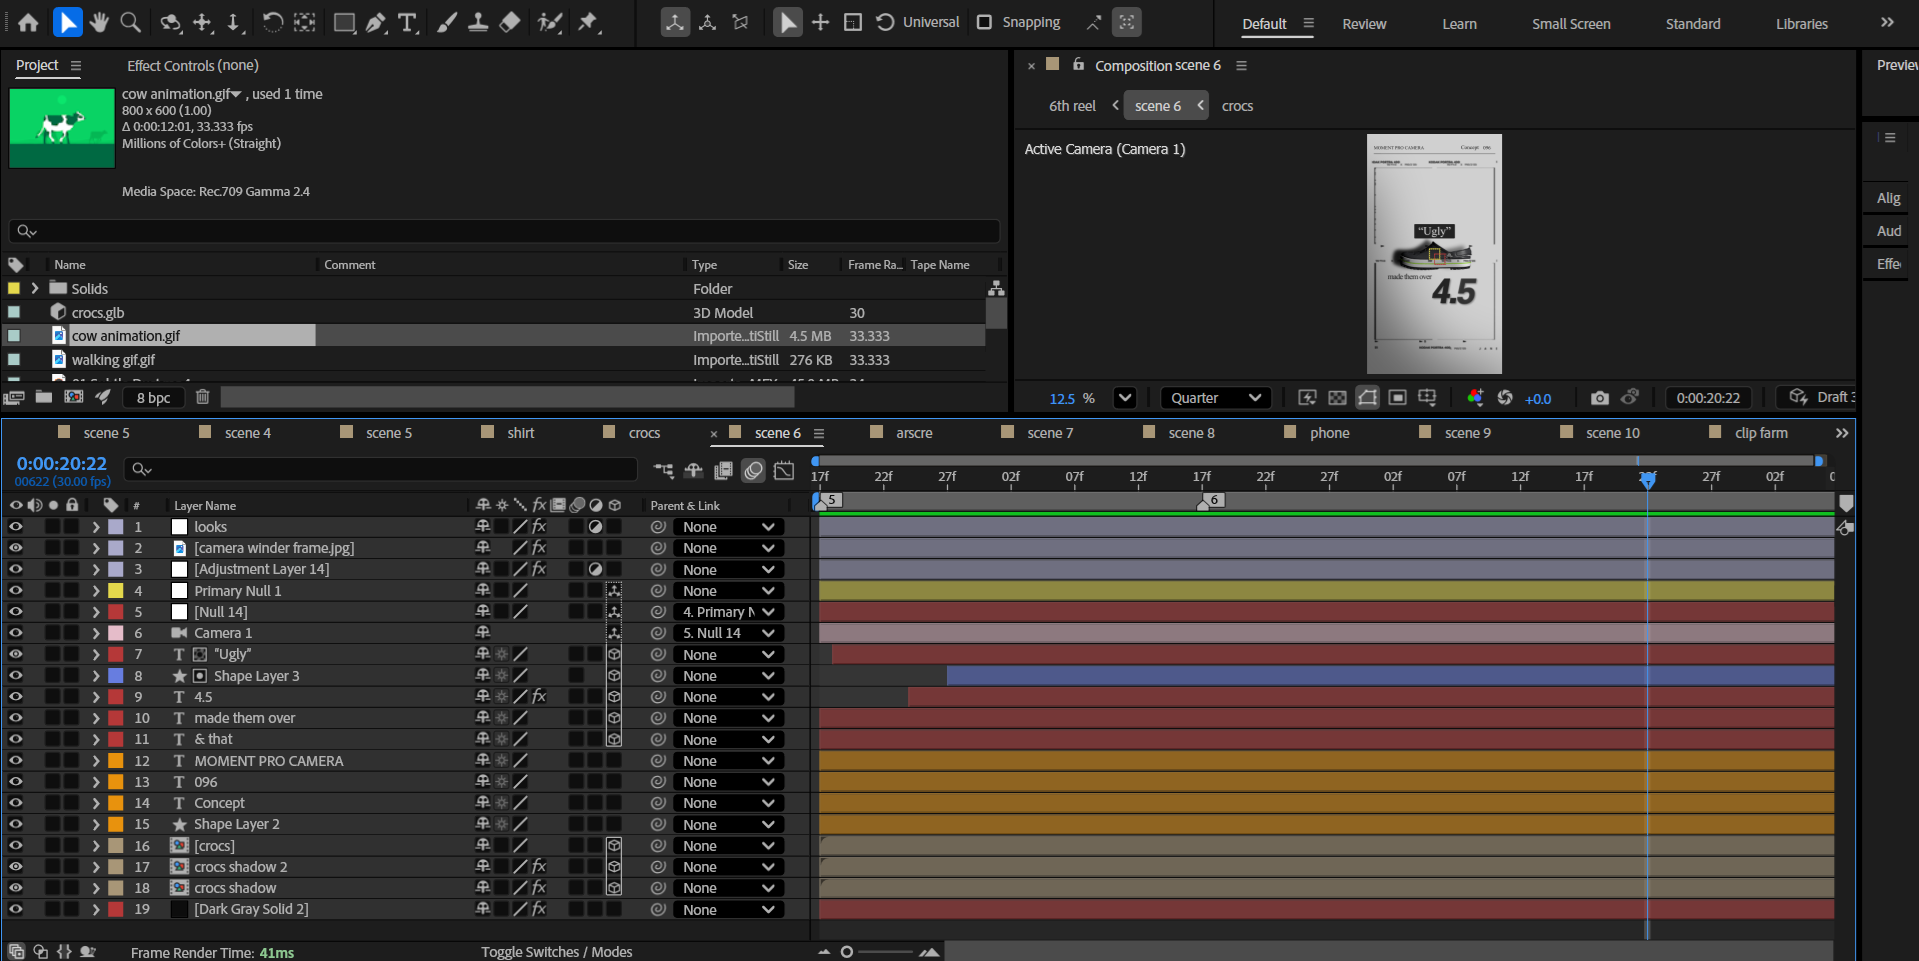Delete selected project item with trash icon
Viewport: 1919px width, 961px height.
click(x=202, y=397)
